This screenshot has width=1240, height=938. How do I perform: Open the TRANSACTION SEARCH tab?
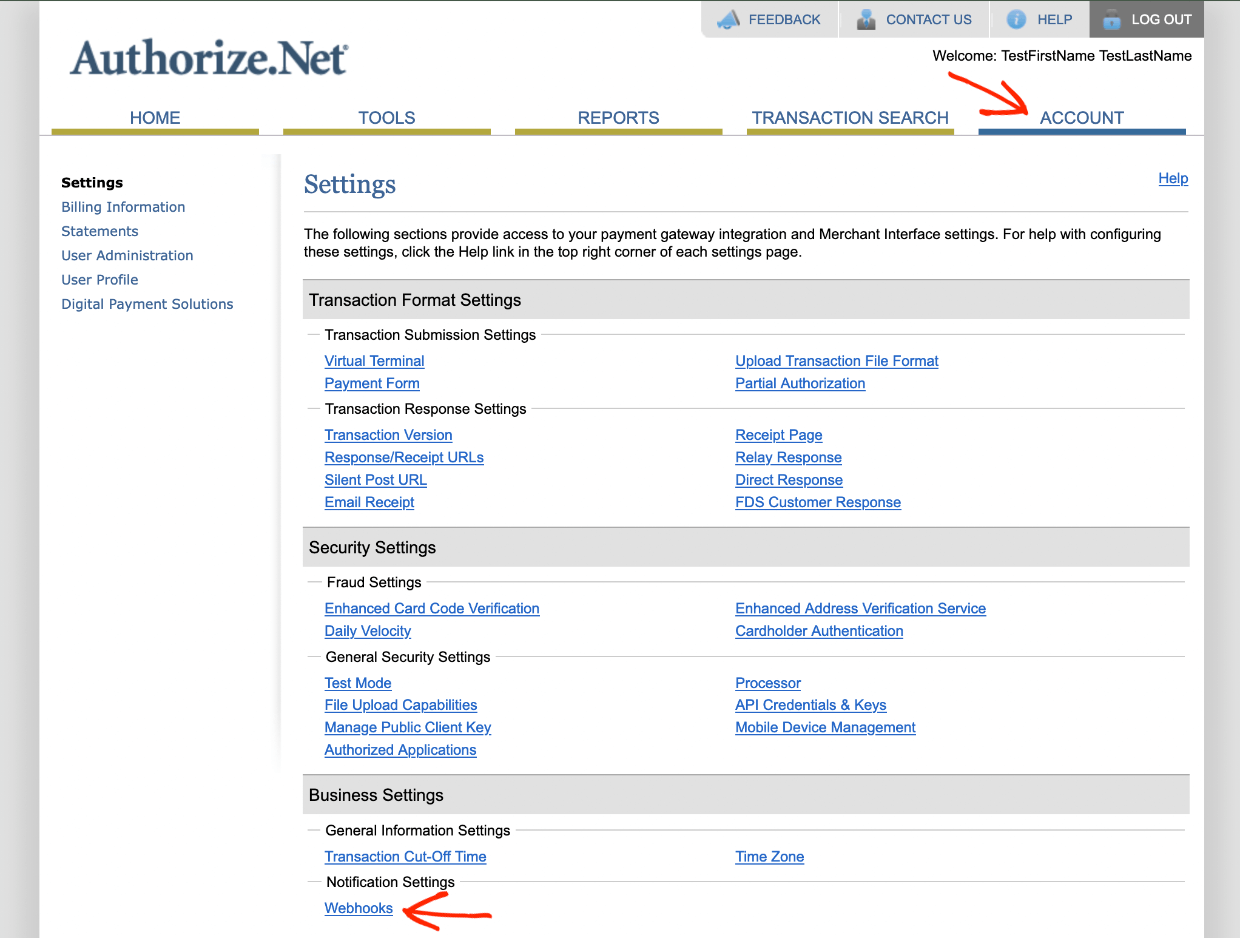[849, 118]
